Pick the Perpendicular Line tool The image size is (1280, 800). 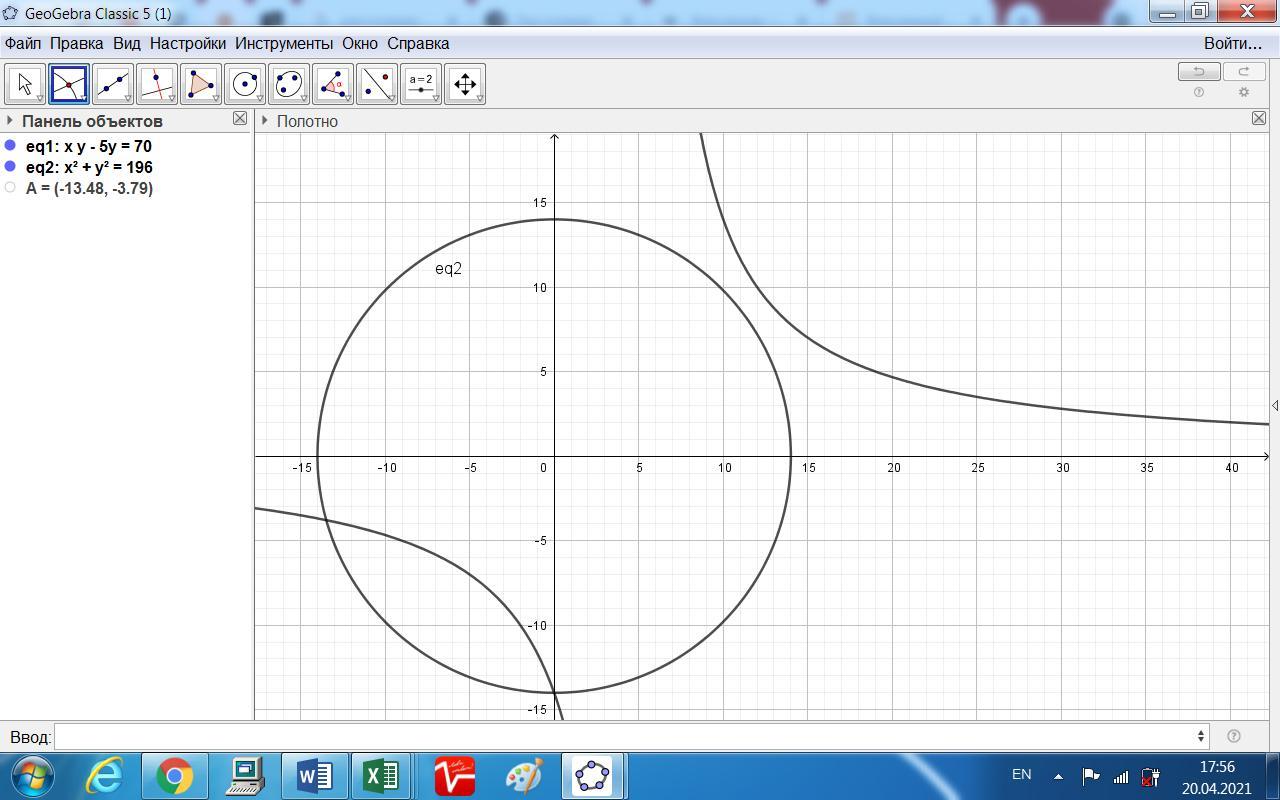coord(157,85)
